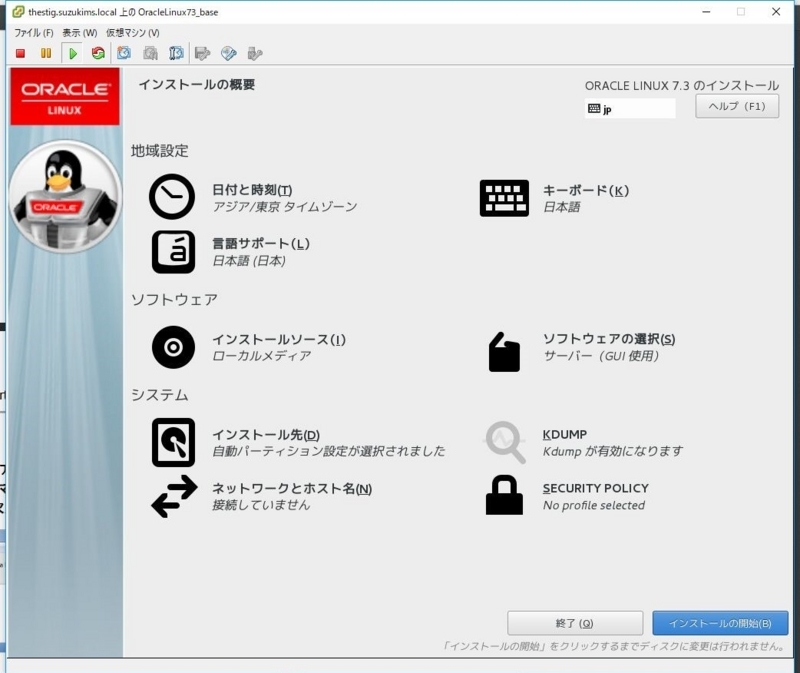Open インストールソース(I) link

coord(279,339)
